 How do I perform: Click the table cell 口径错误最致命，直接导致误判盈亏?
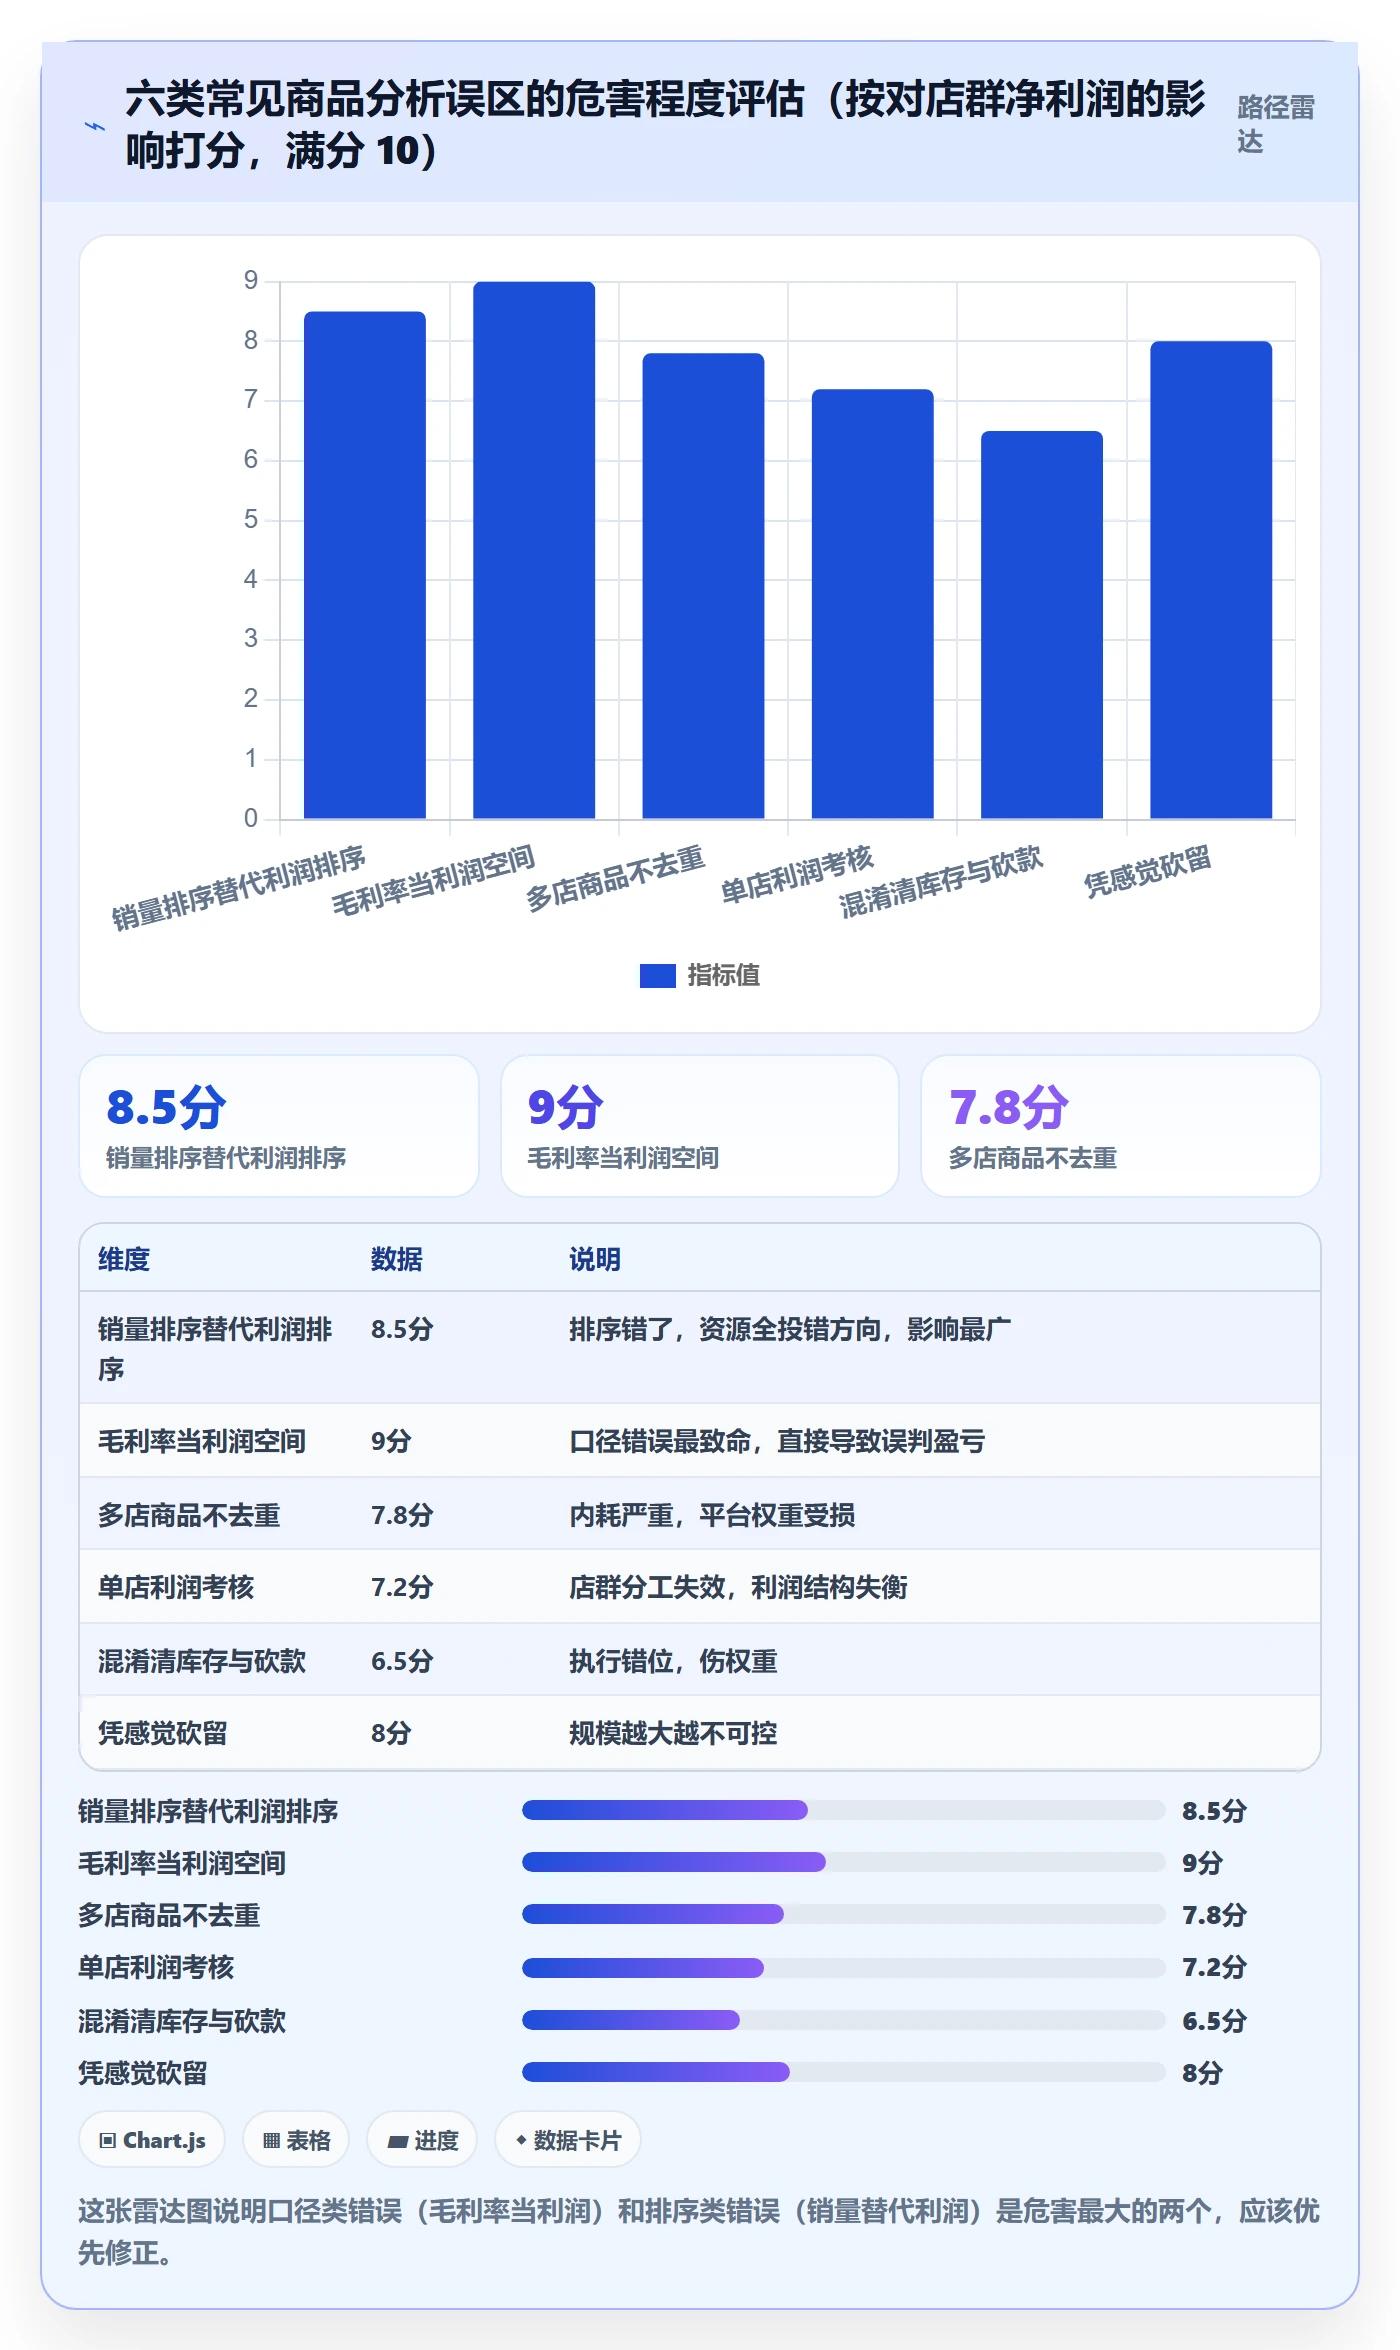777,1441
